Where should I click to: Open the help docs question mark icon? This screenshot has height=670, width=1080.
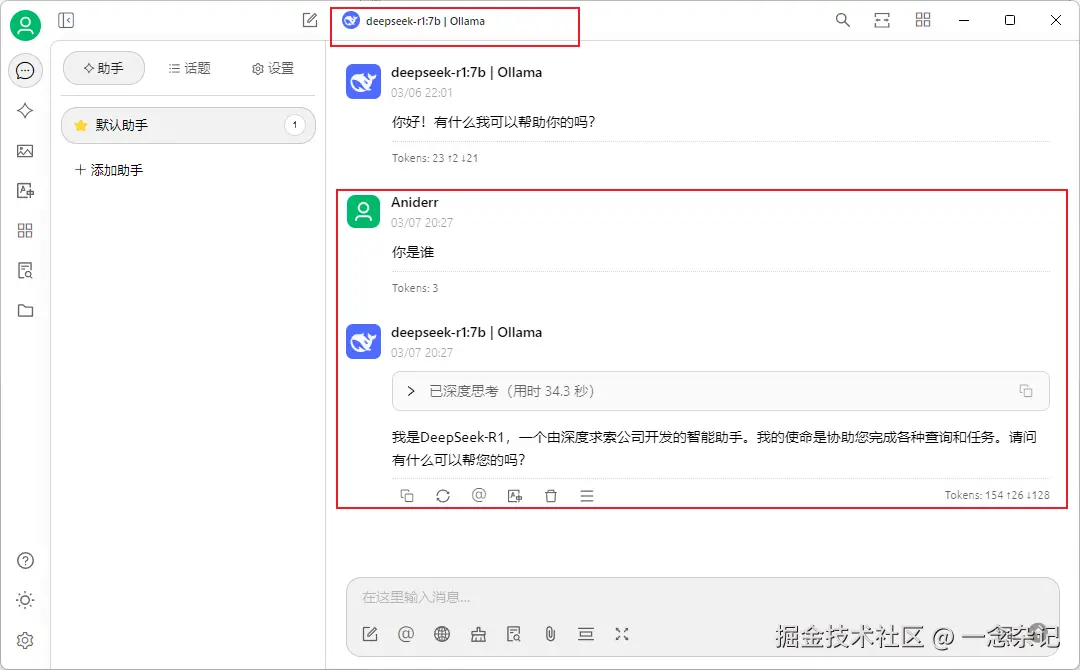click(x=25, y=561)
